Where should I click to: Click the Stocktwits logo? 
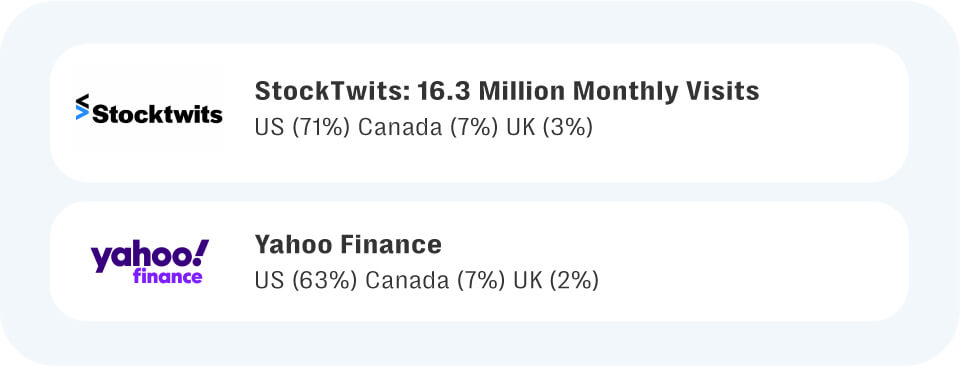tap(149, 110)
